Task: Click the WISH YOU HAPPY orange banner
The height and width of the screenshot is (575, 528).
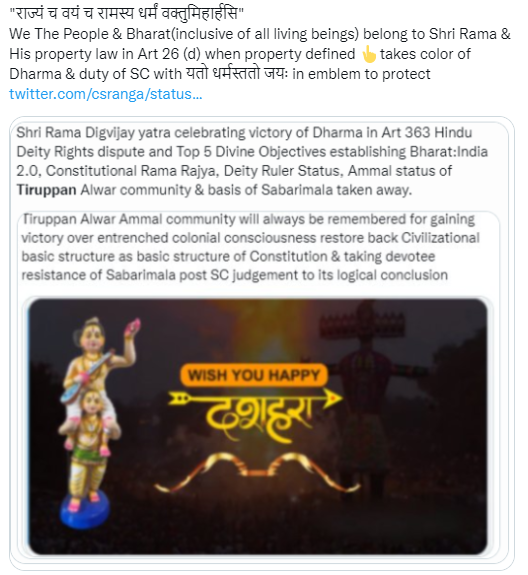Action: [253, 376]
